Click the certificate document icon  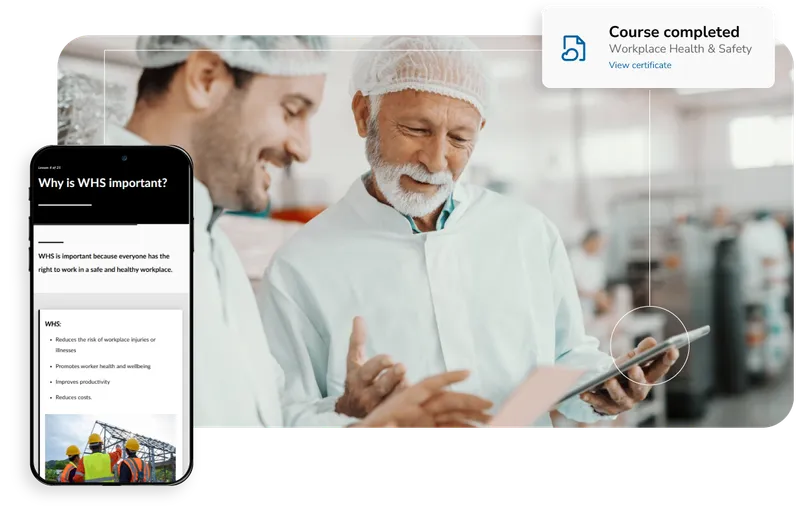(574, 47)
